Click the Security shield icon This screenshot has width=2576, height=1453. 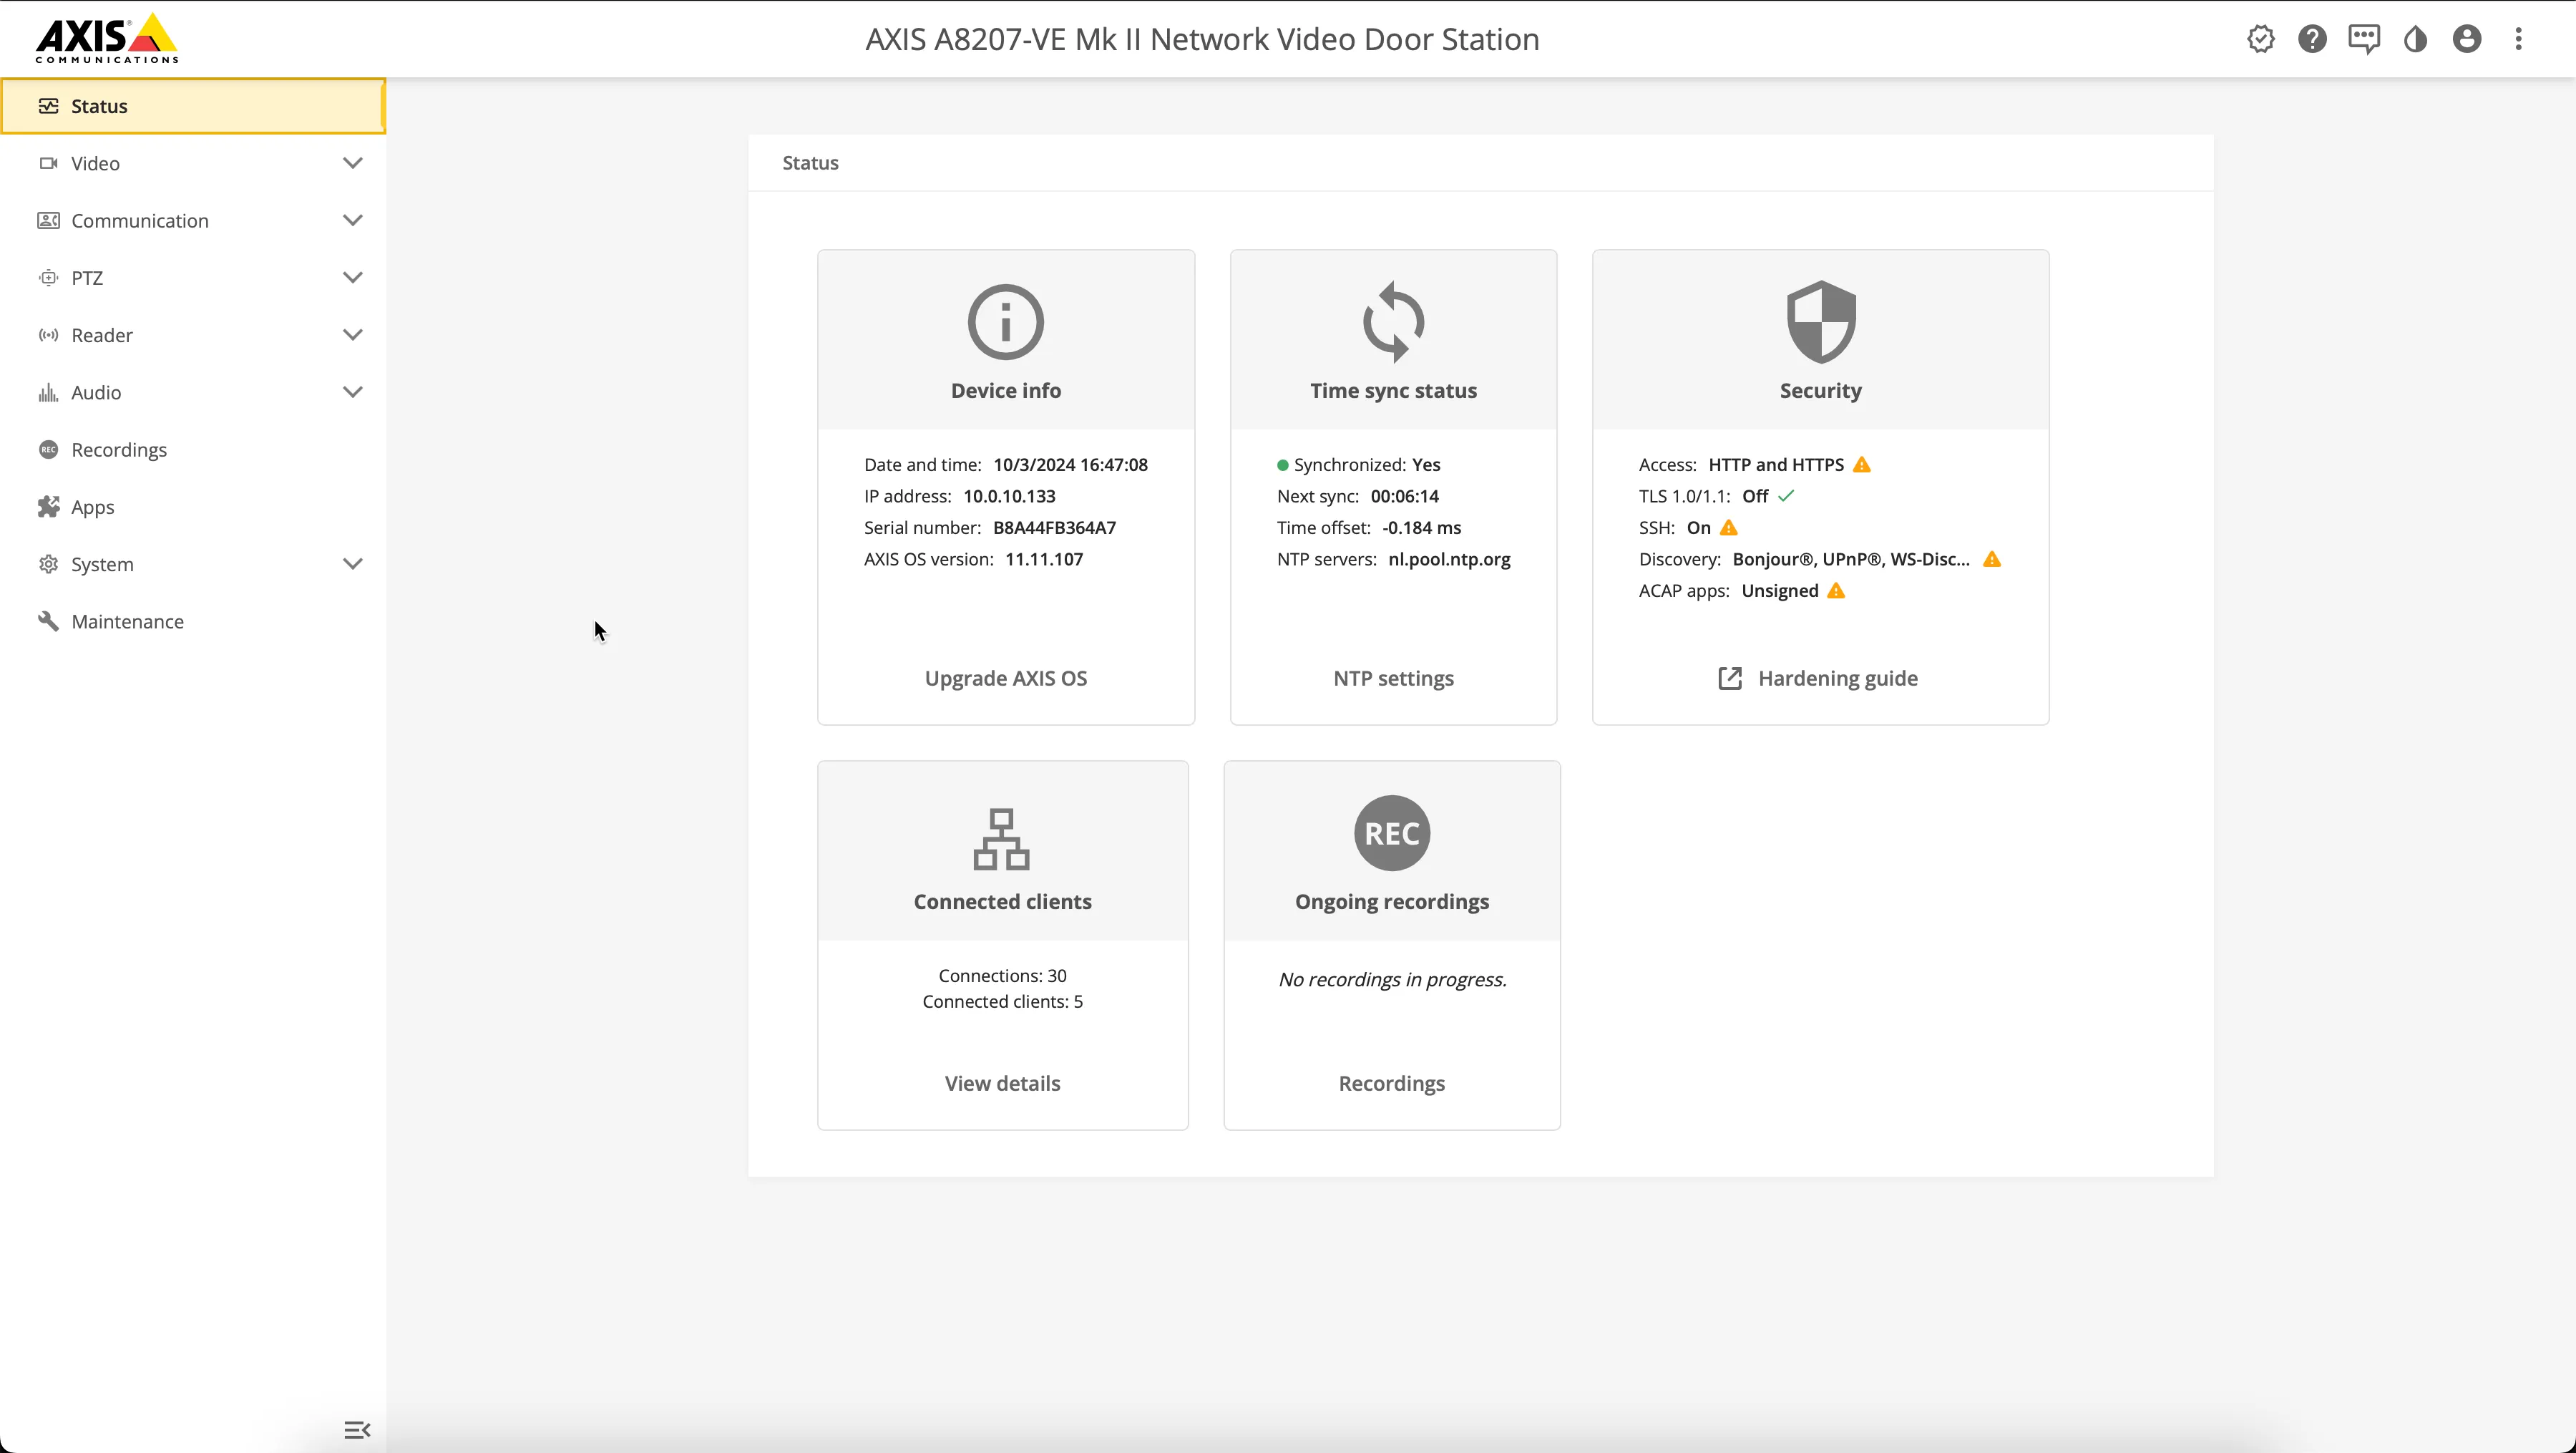(1821, 322)
